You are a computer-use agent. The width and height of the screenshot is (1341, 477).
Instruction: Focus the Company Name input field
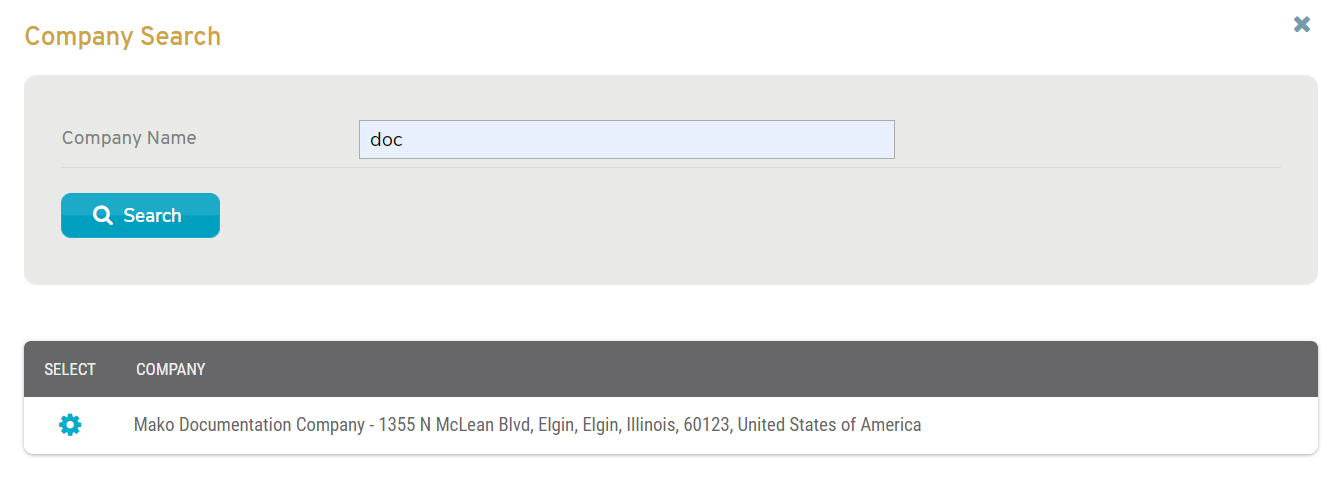pyautogui.click(x=626, y=140)
